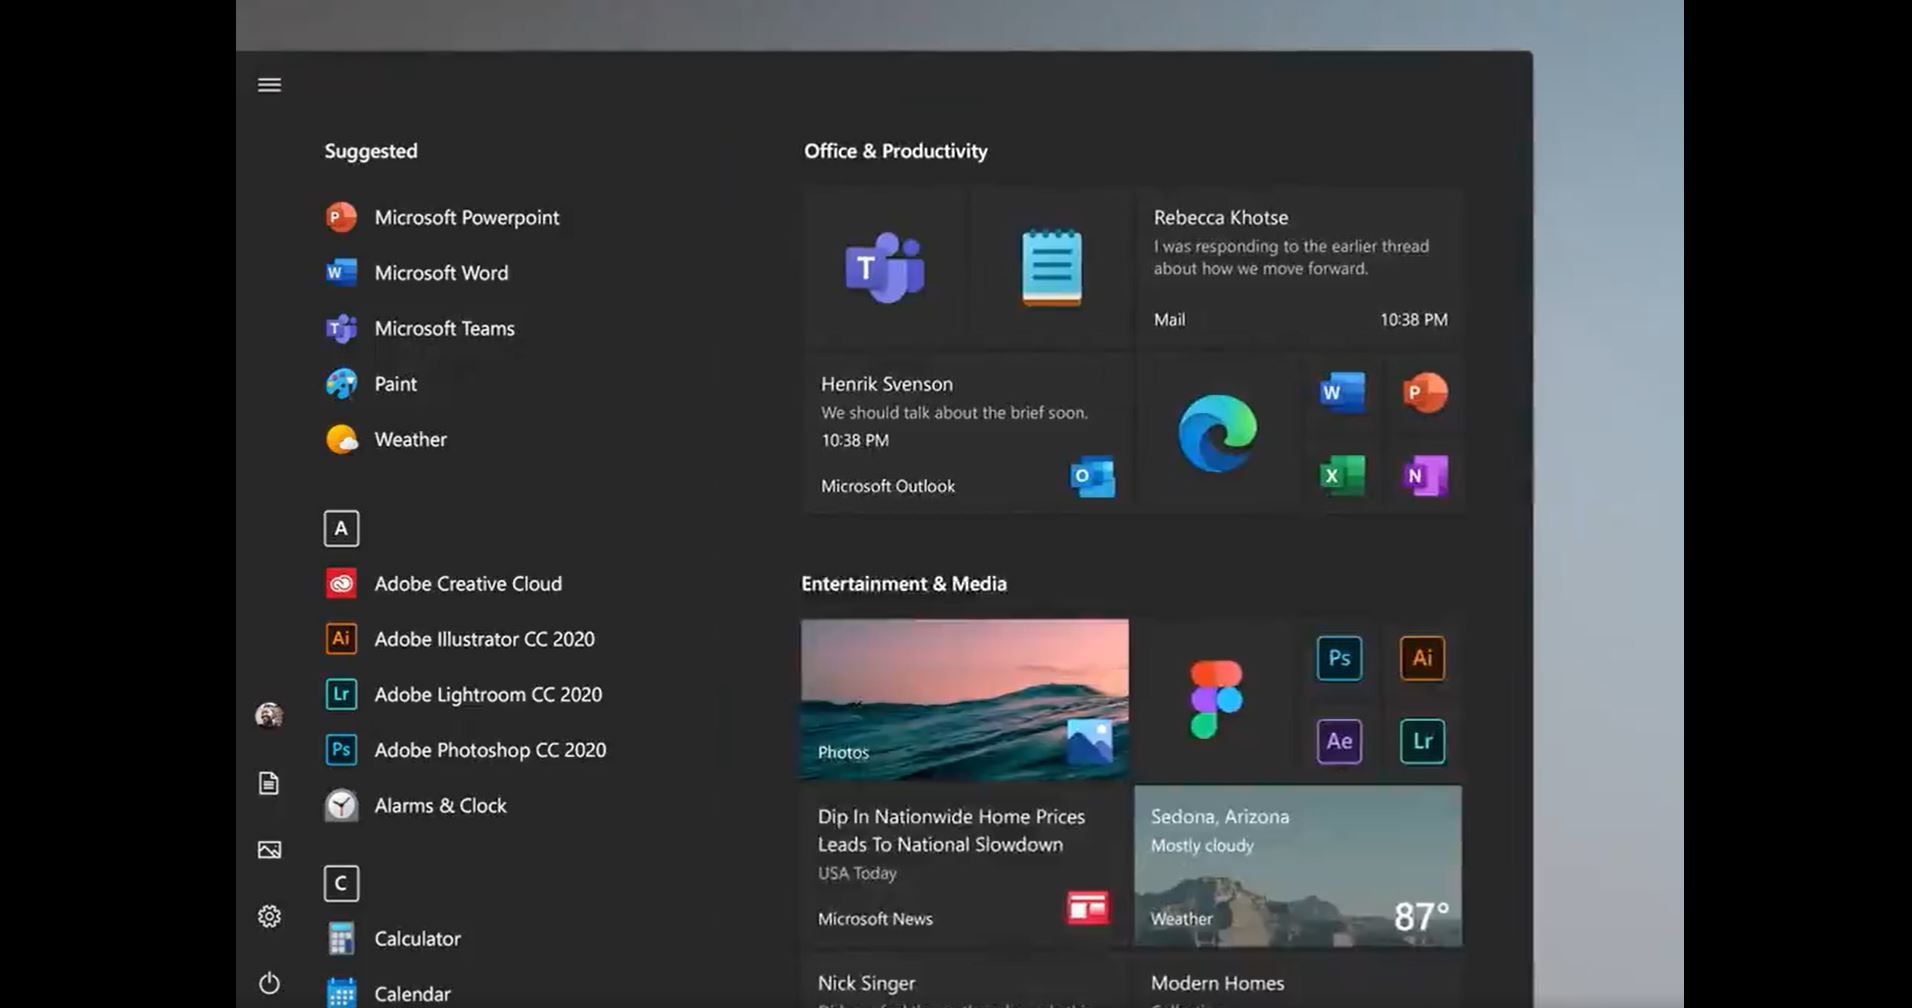Open the letter C section header
This screenshot has height=1008, width=1912.
pyautogui.click(x=341, y=883)
